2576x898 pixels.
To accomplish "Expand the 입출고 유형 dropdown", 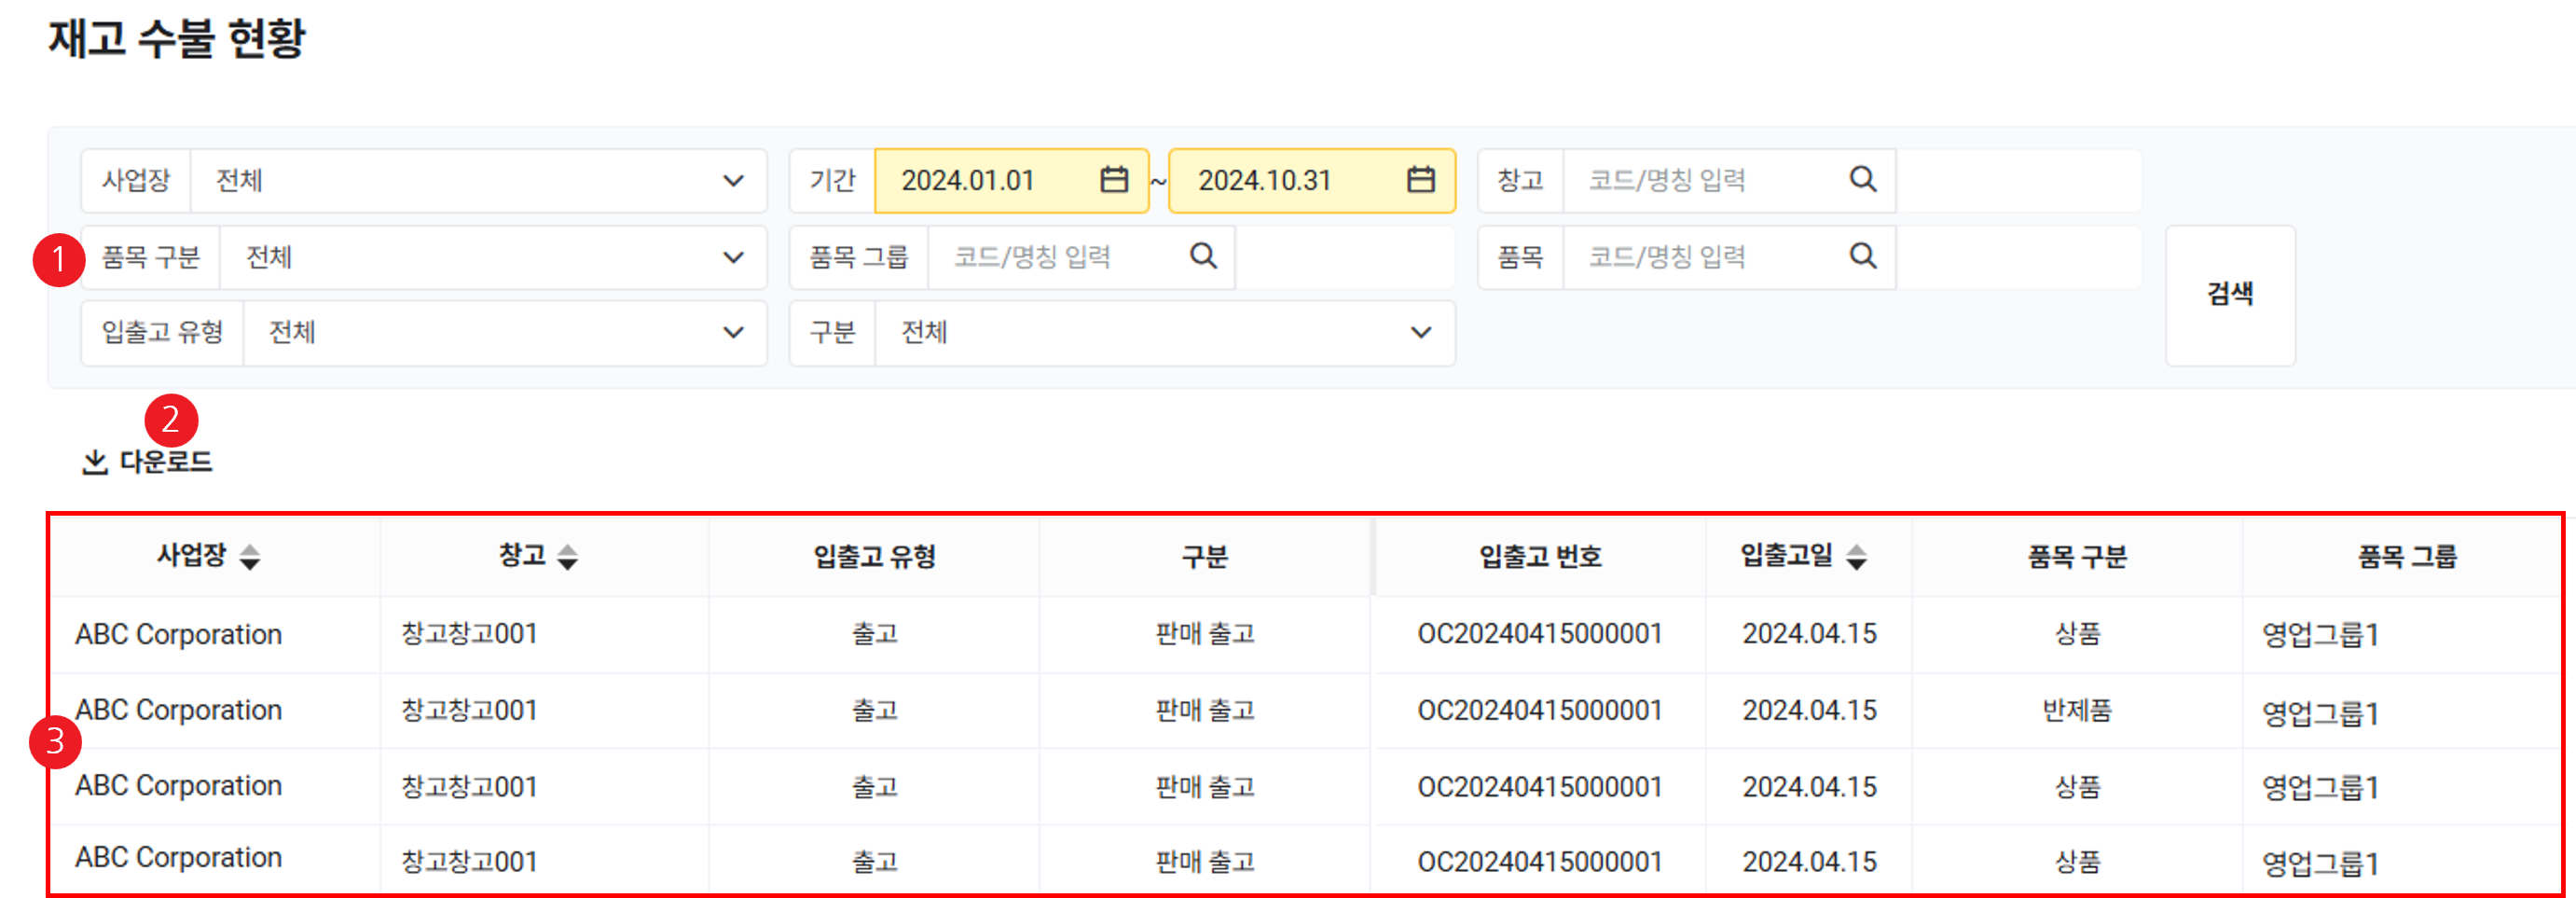I will click(732, 333).
